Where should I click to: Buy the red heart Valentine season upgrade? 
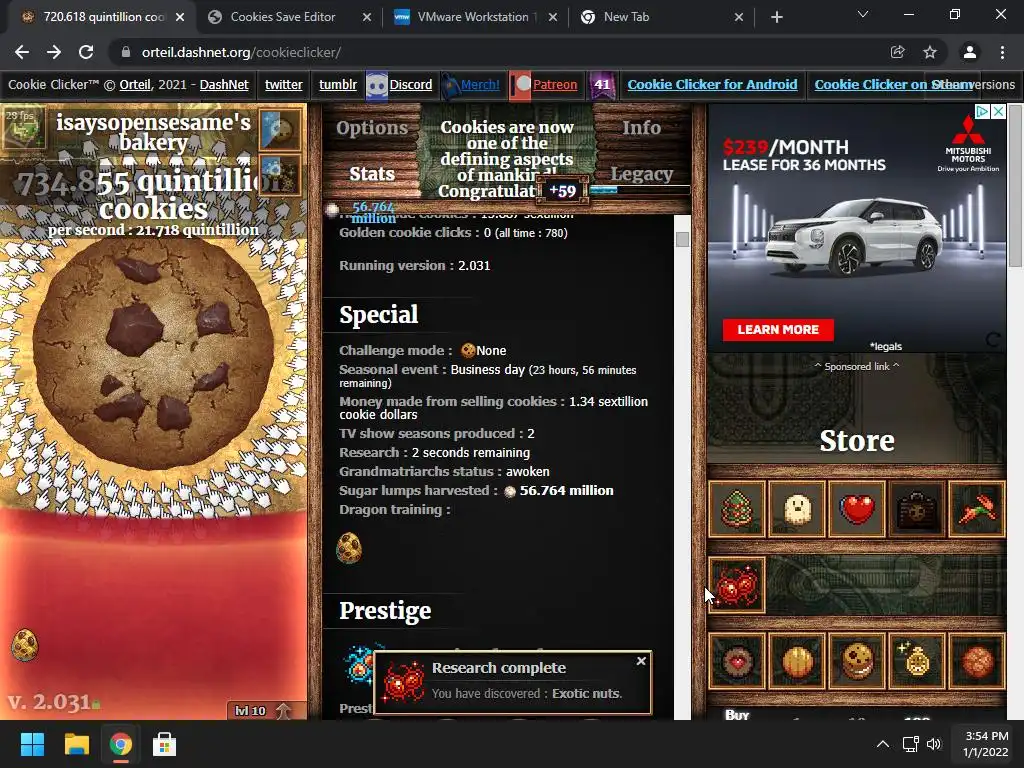click(x=857, y=509)
